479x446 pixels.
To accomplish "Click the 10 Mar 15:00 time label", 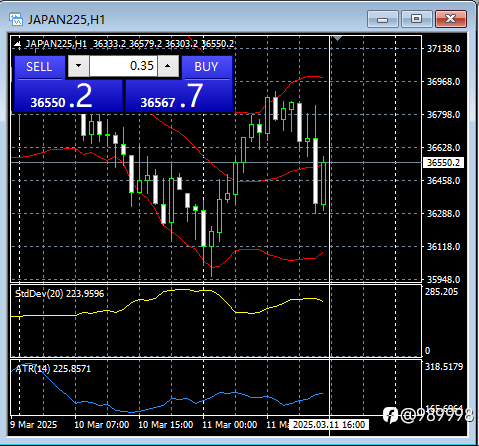I will point(165,425).
